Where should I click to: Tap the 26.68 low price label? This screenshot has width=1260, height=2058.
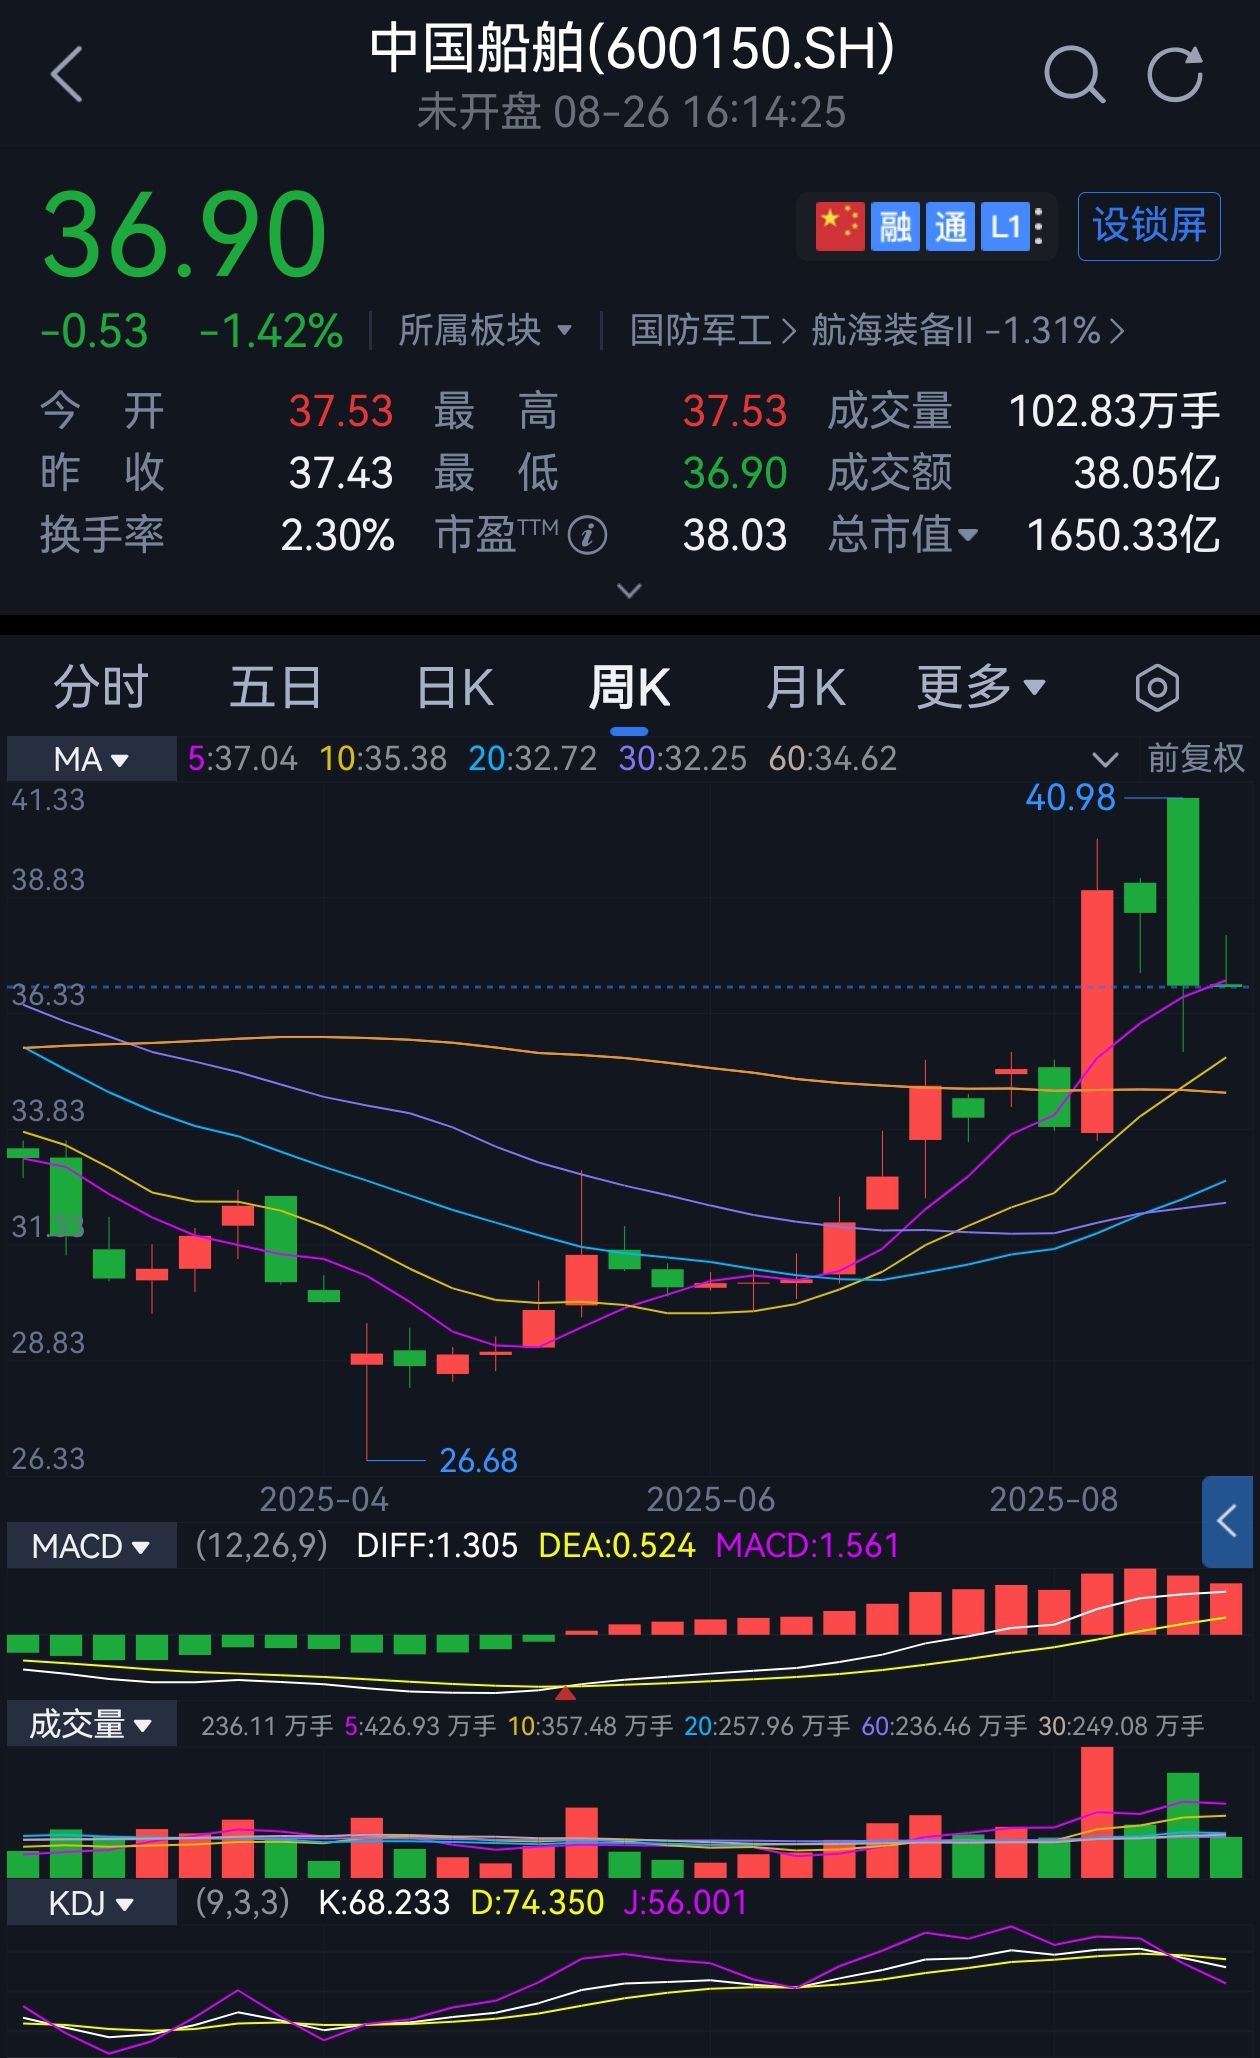point(478,1461)
